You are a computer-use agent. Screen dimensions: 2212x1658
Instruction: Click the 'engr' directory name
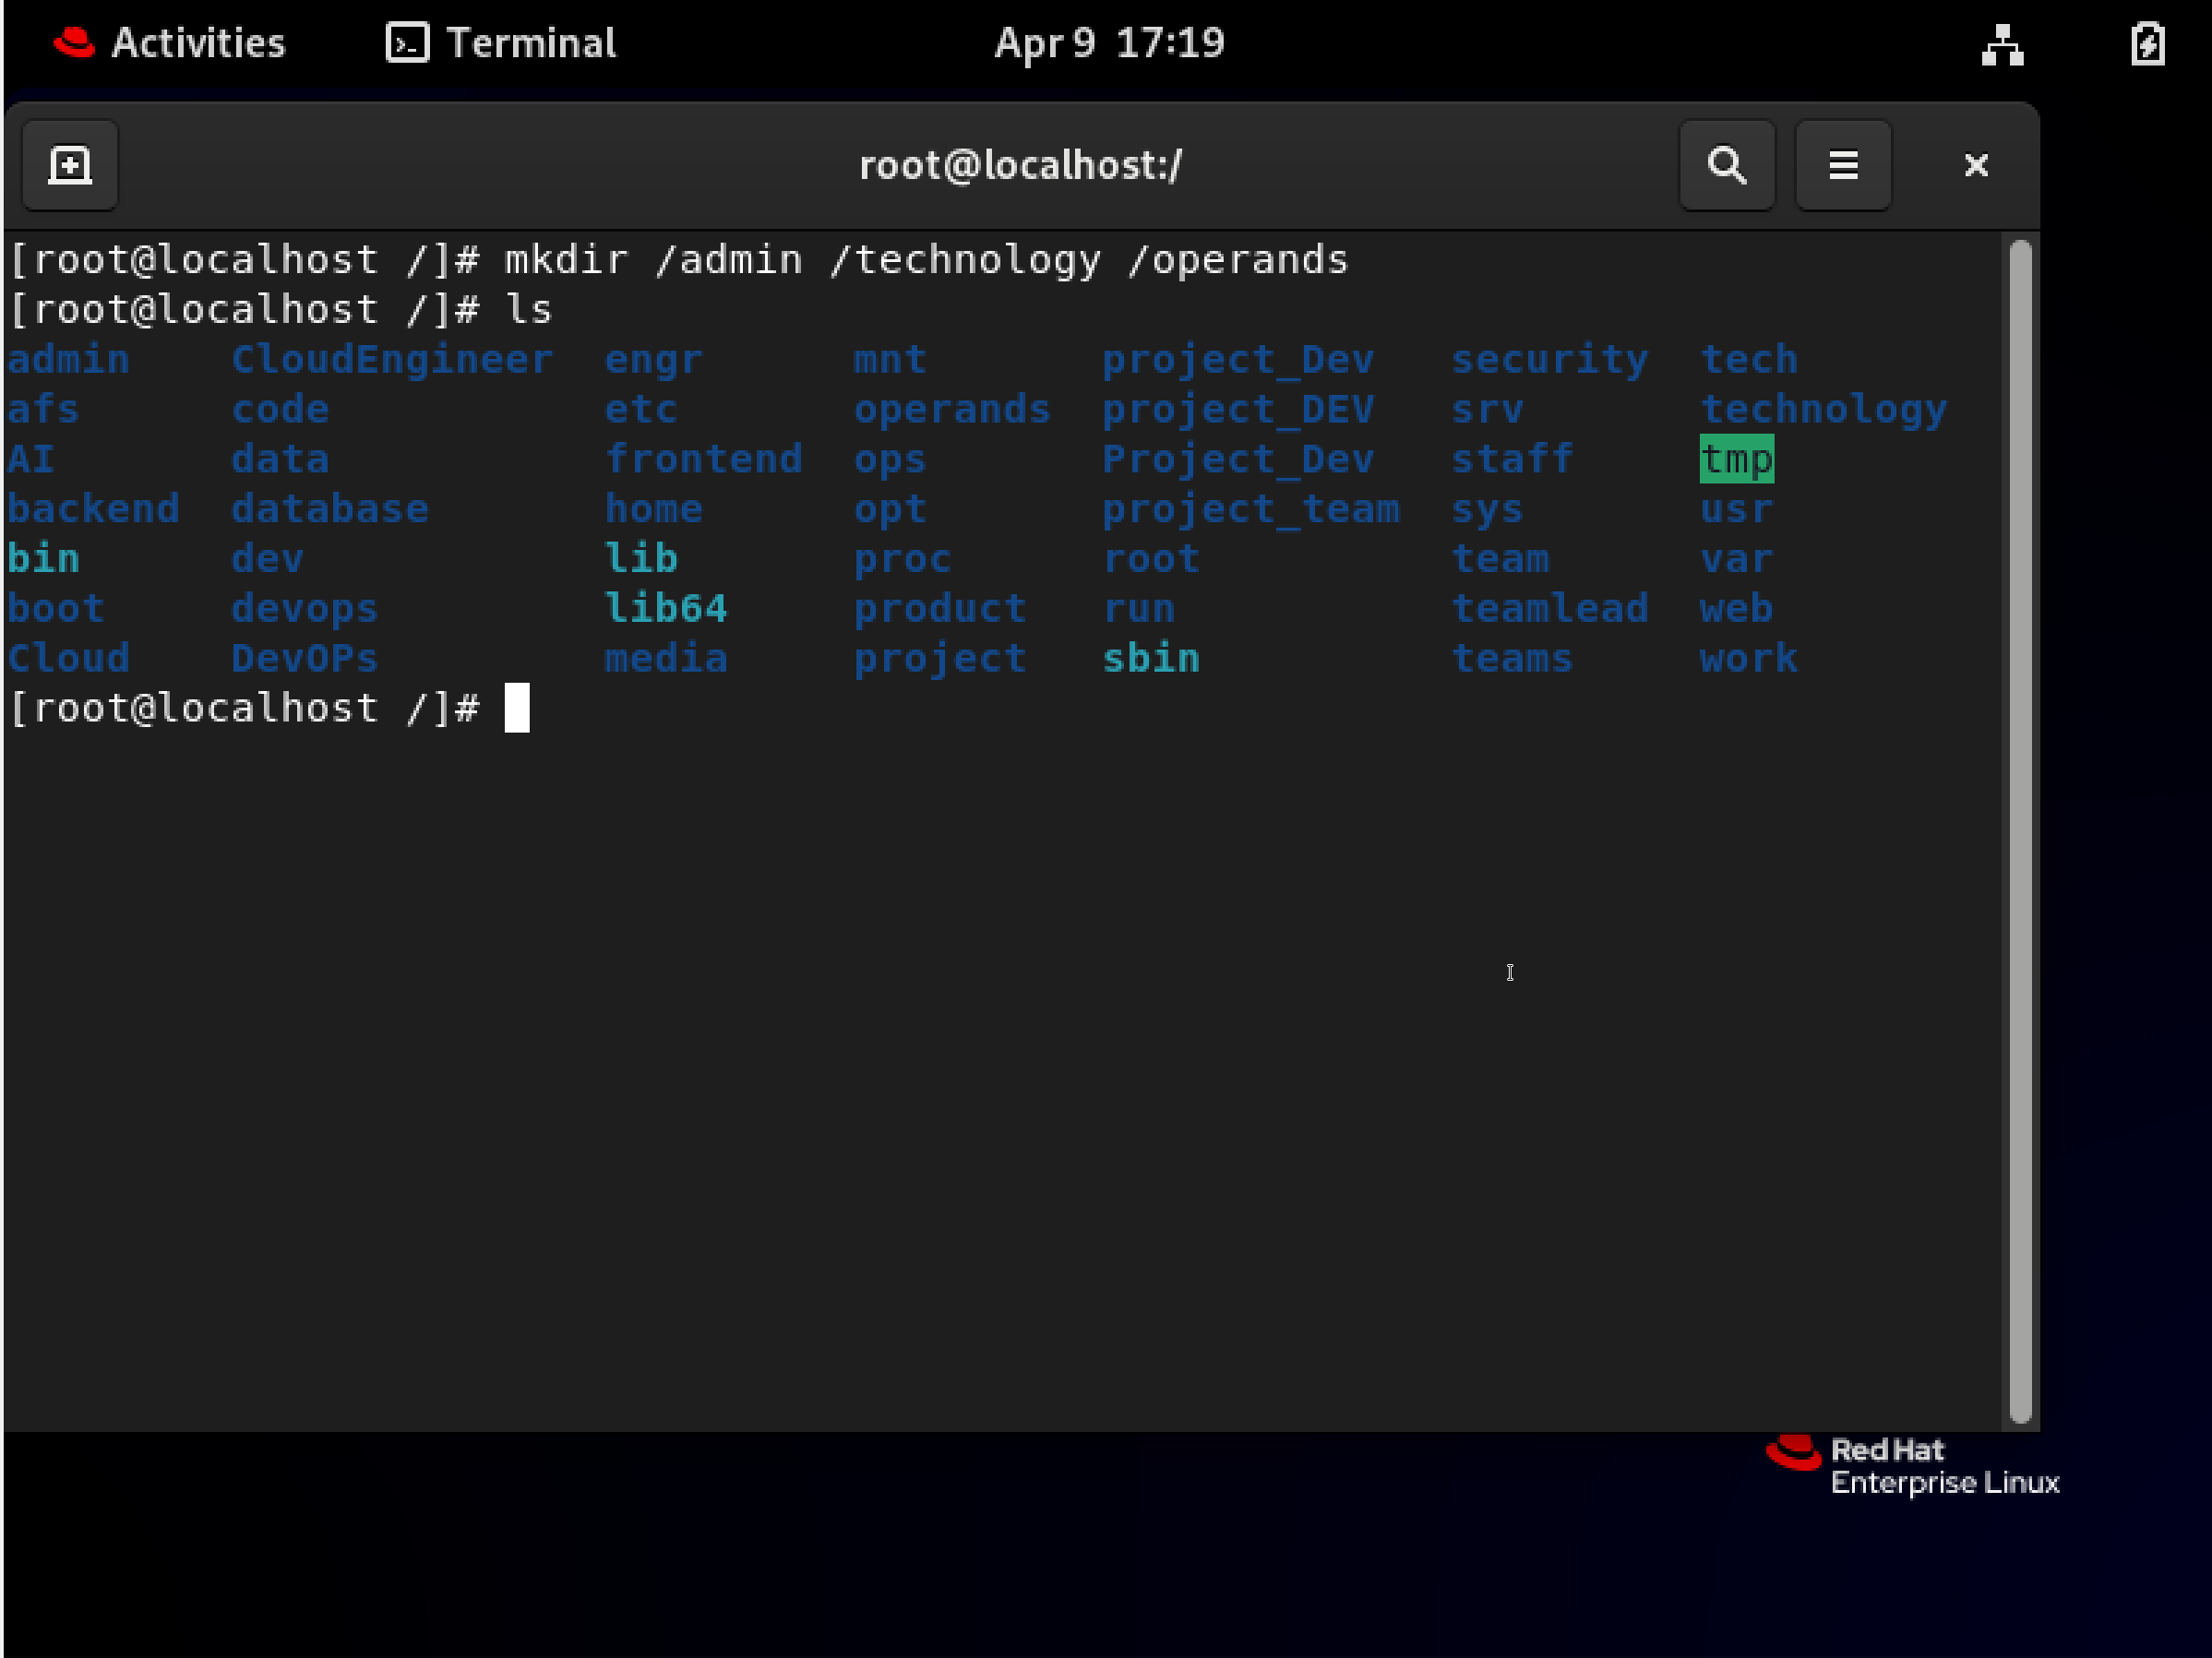pyautogui.click(x=654, y=360)
